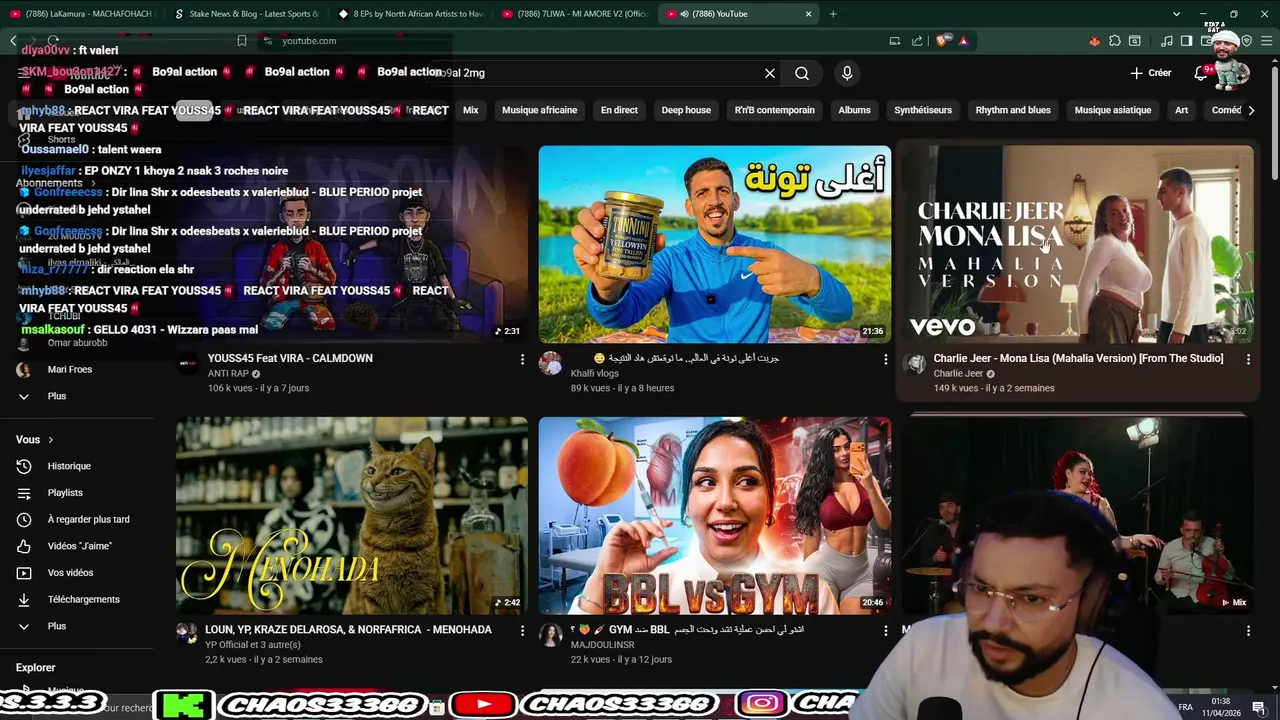Toggle the Brave sidebar panel button
Image resolution: width=1280 pixels, height=720 pixels.
(x=1186, y=41)
